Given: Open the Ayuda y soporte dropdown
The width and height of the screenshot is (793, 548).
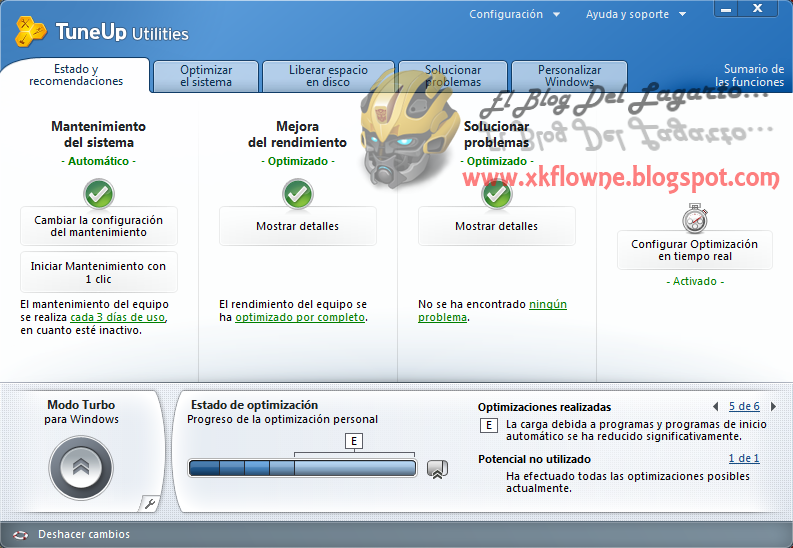Looking at the screenshot, I should point(636,14).
